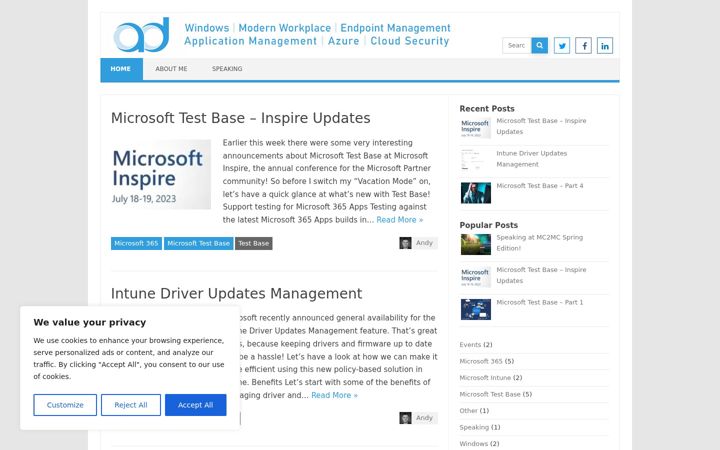This screenshot has height=450, width=720.
Task: Open recent post Microsoft Test Base – Inspire Updates
Action: (x=541, y=126)
